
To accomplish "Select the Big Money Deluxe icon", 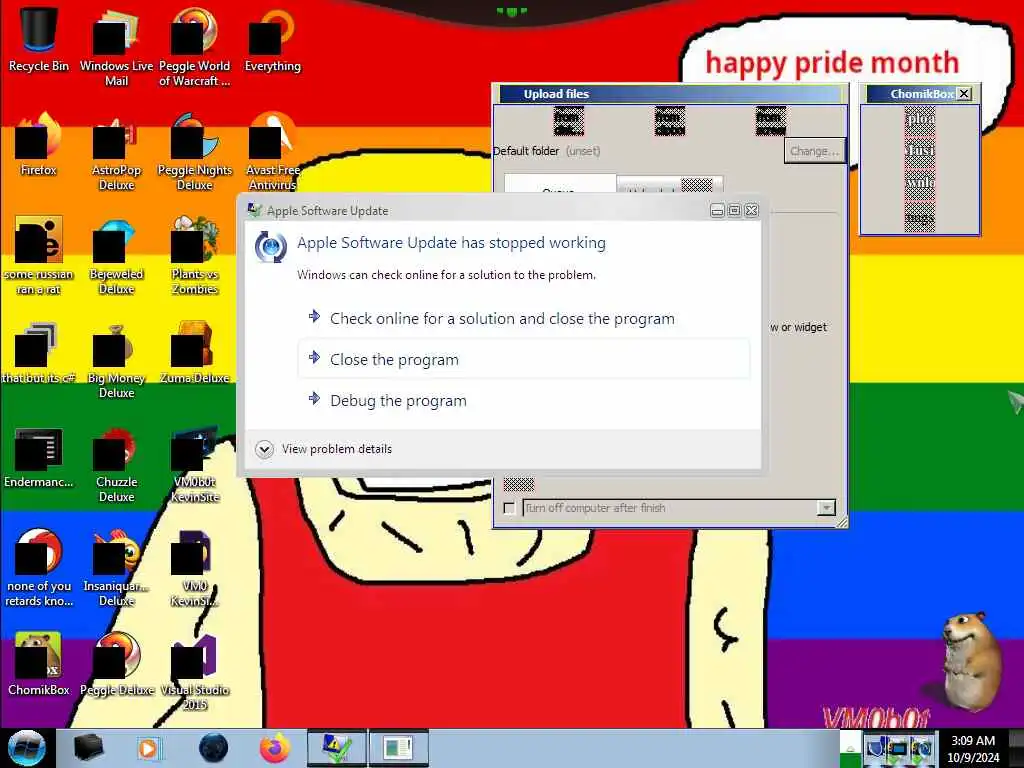I will tap(116, 359).
